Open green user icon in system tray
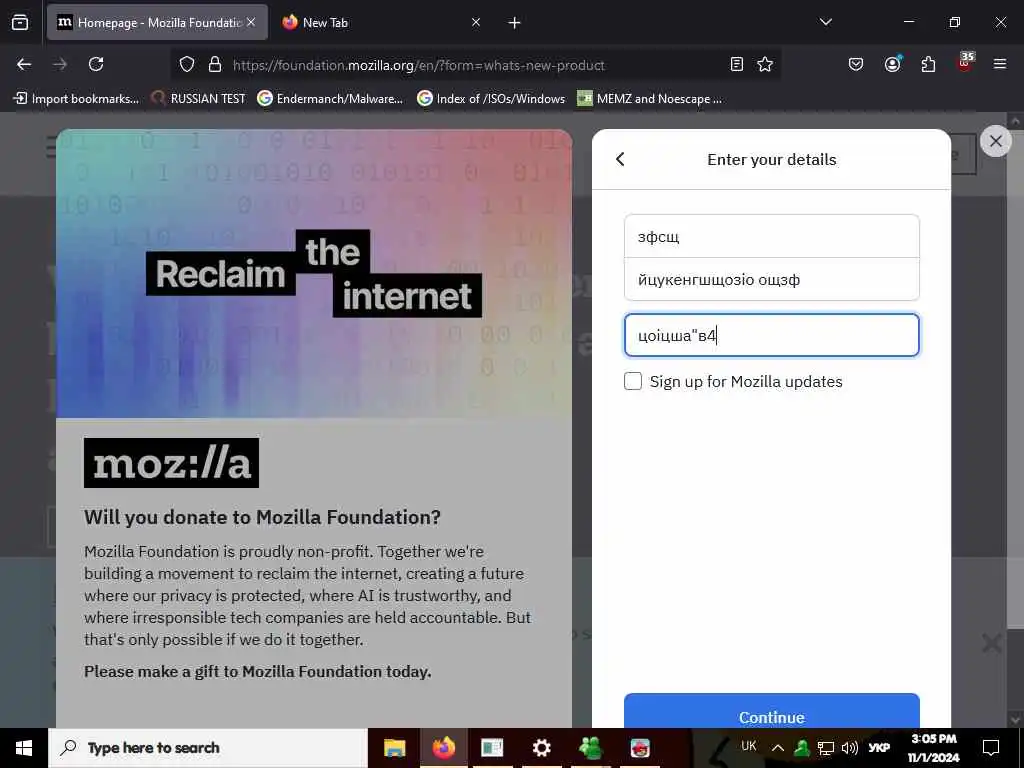1024x768 pixels. pyautogui.click(x=802, y=748)
